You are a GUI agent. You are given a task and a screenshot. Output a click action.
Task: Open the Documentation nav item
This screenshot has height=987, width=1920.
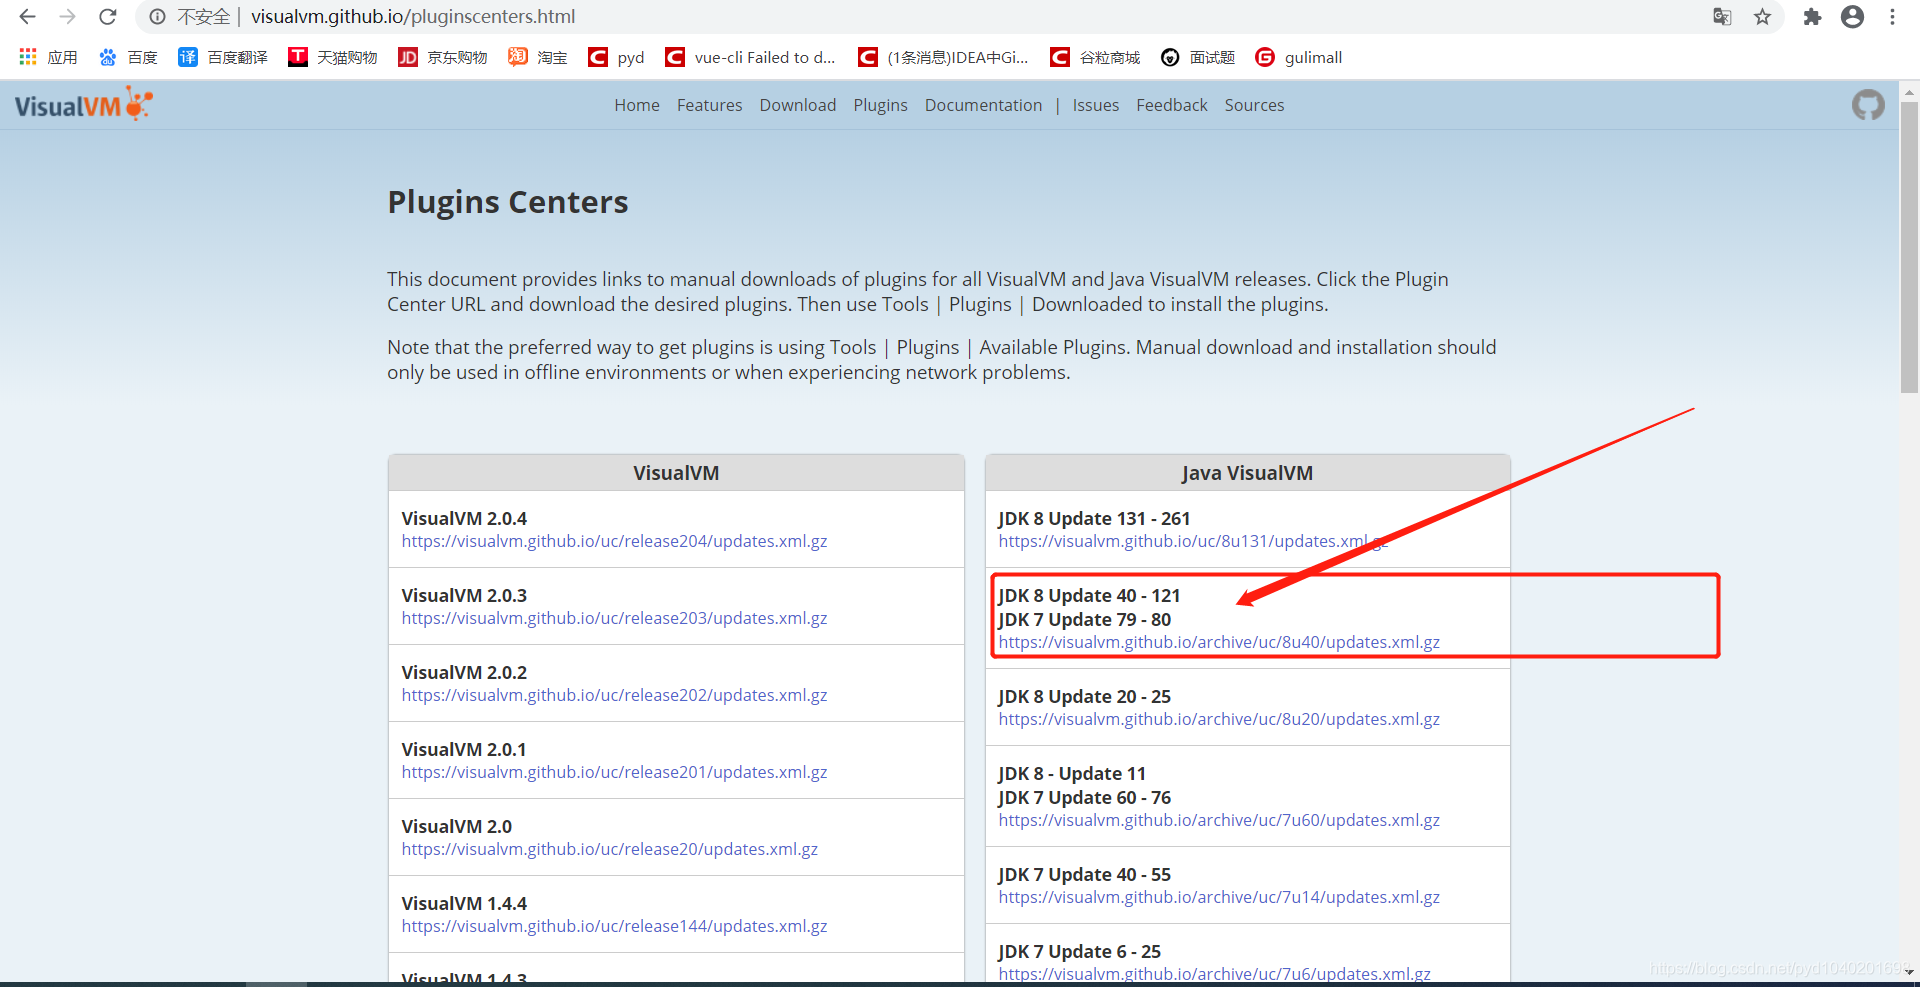983,105
